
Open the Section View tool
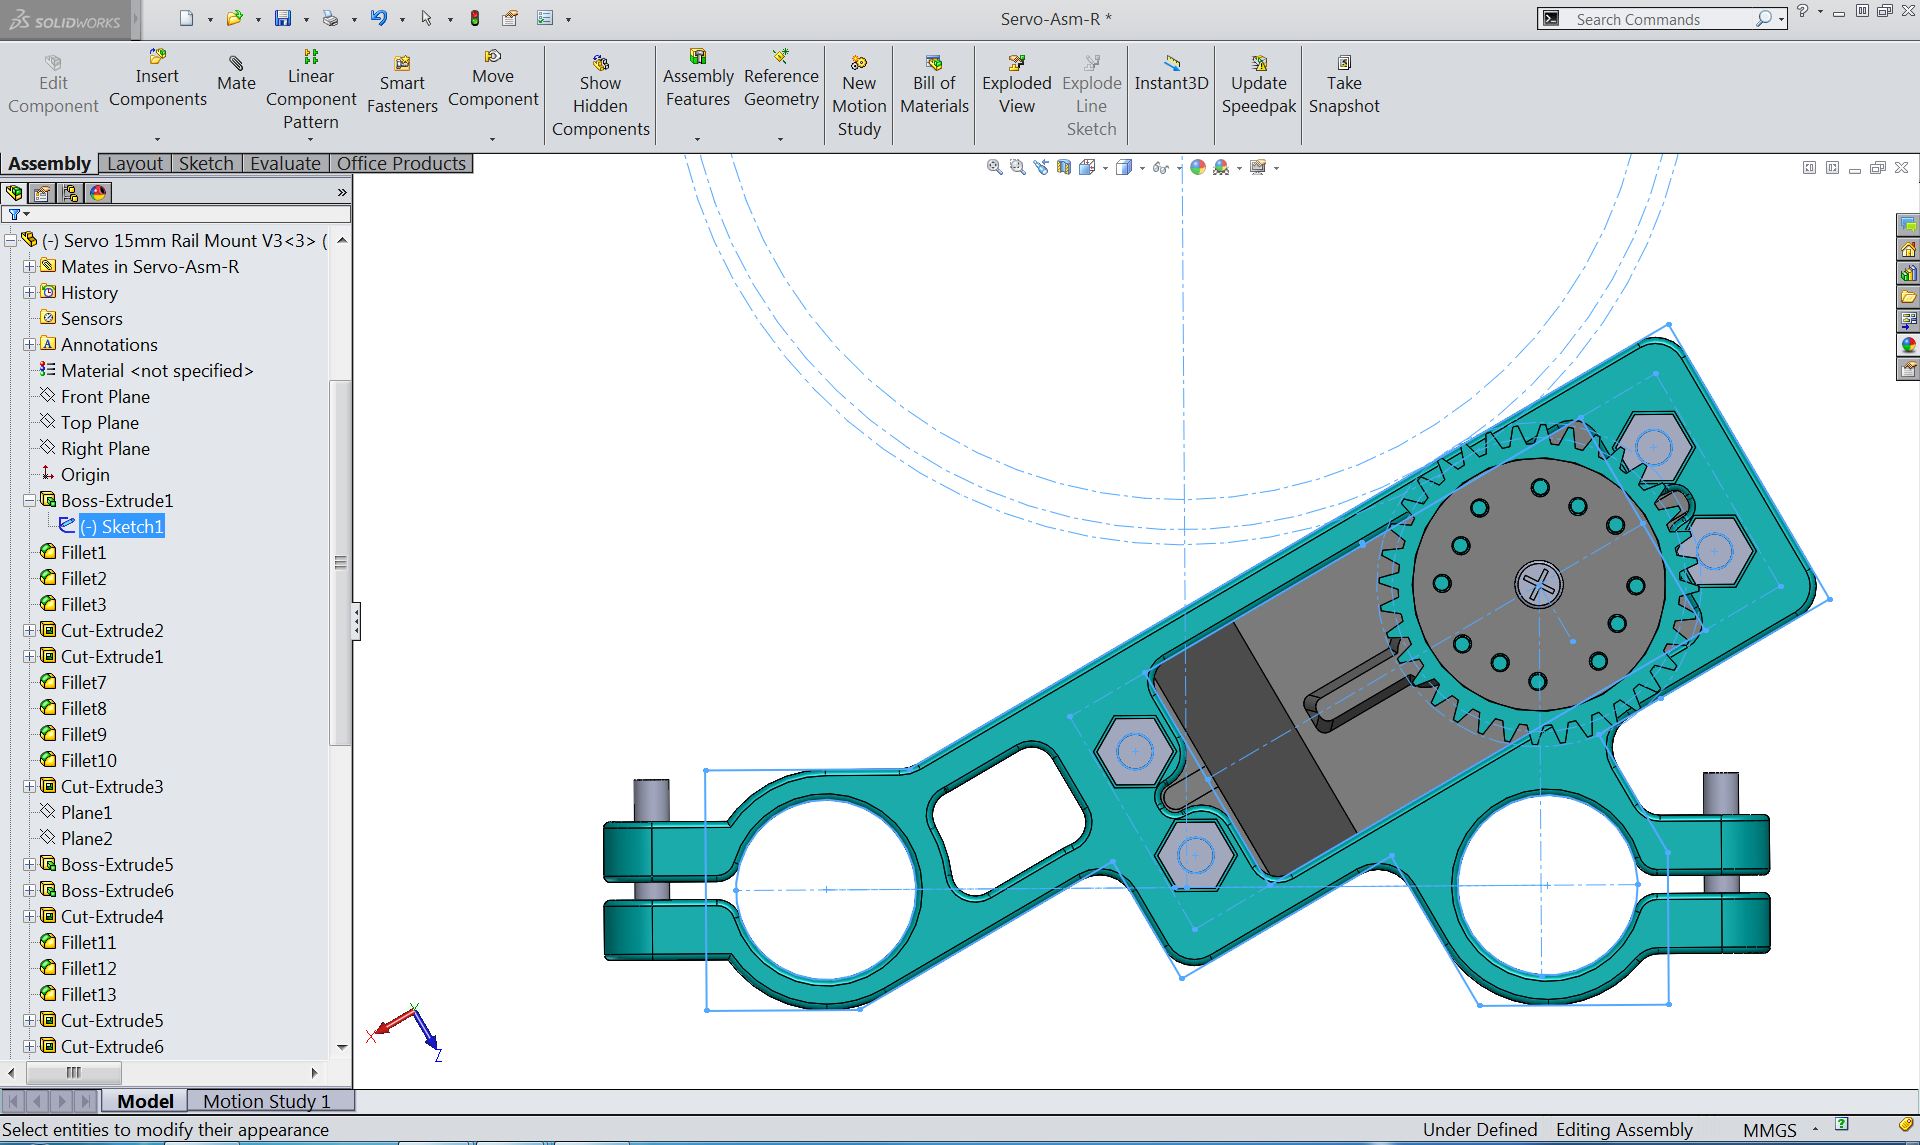(1065, 167)
